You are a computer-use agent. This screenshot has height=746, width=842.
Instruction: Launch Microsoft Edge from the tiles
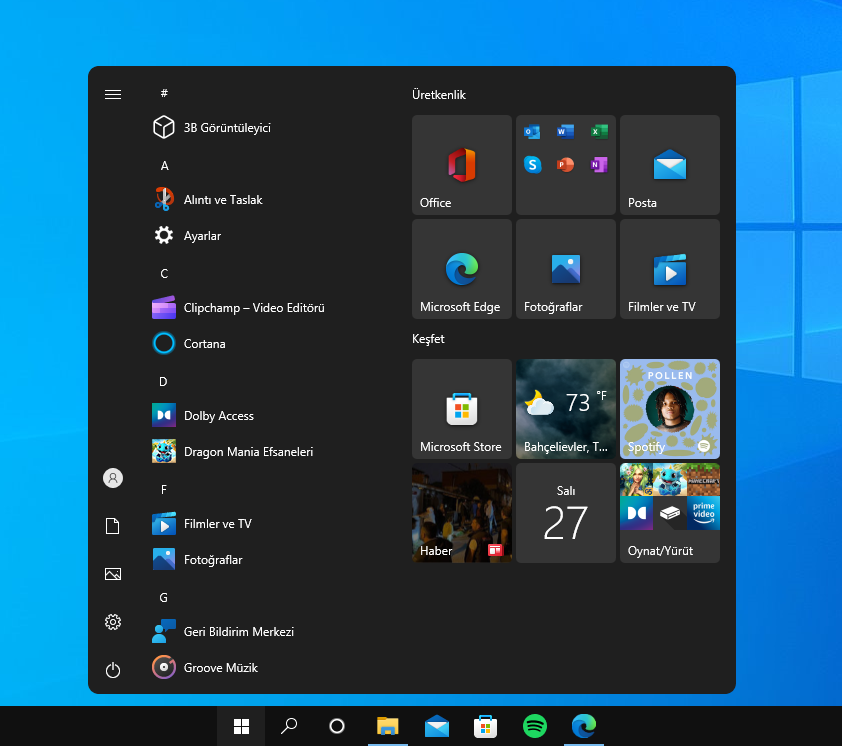461,269
